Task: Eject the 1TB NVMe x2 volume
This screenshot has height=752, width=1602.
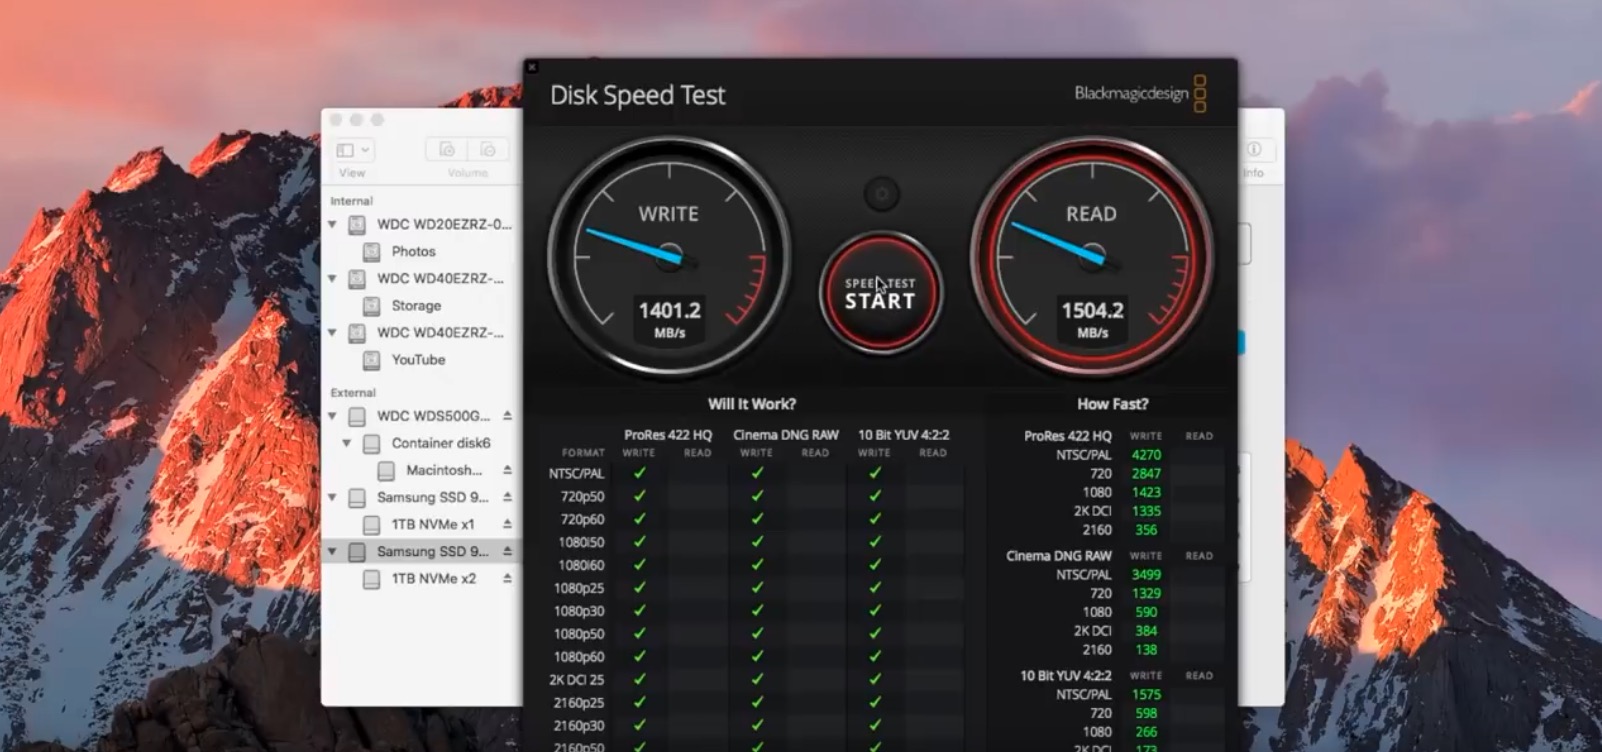Action: click(x=507, y=578)
